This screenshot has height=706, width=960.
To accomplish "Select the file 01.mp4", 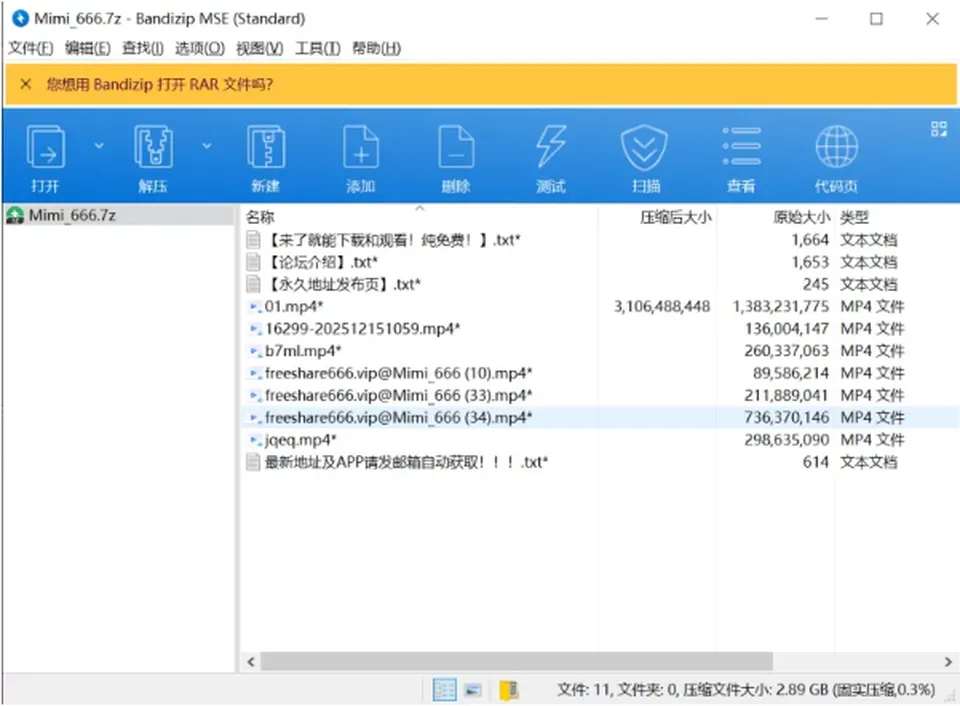I will click(x=294, y=306).
